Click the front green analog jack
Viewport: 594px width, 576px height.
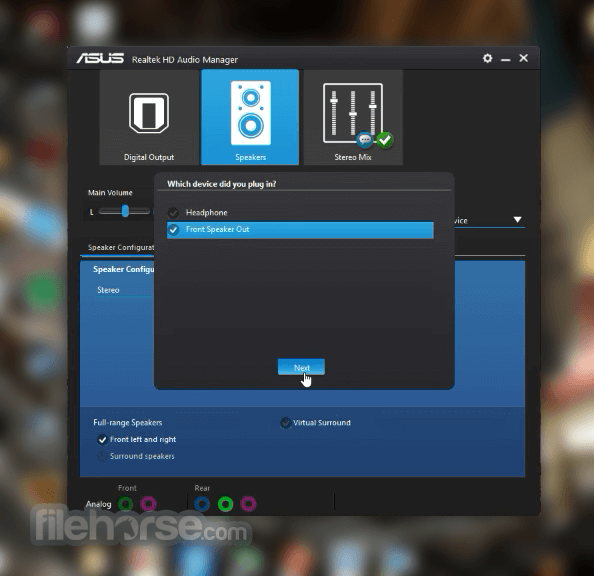[125, 504]
